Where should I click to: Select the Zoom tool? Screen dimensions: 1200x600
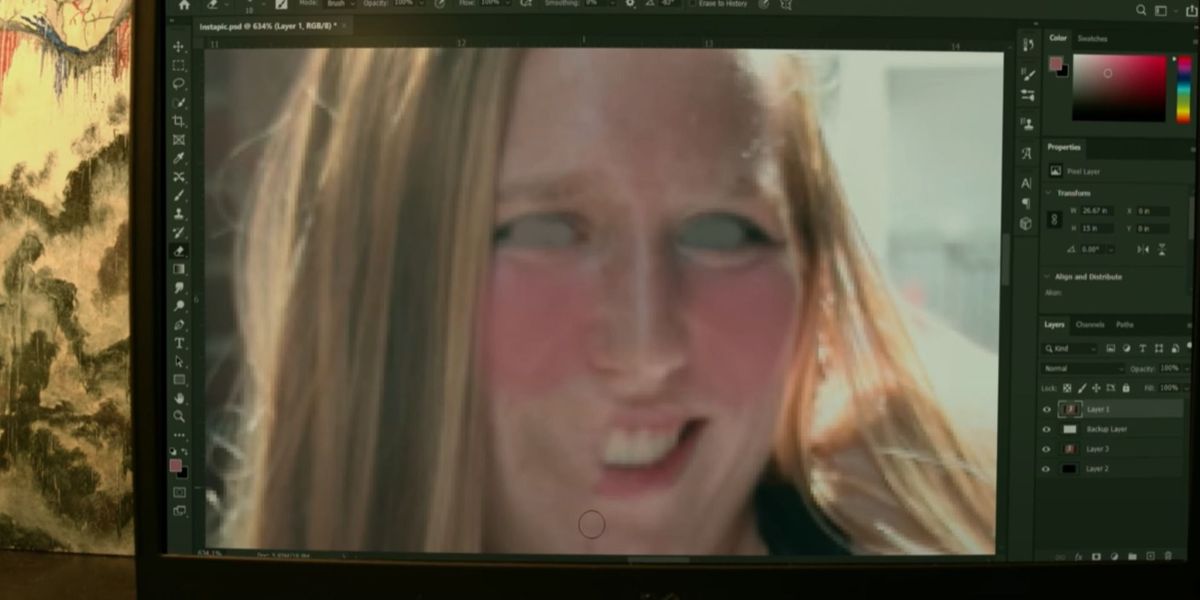(179, 416)
